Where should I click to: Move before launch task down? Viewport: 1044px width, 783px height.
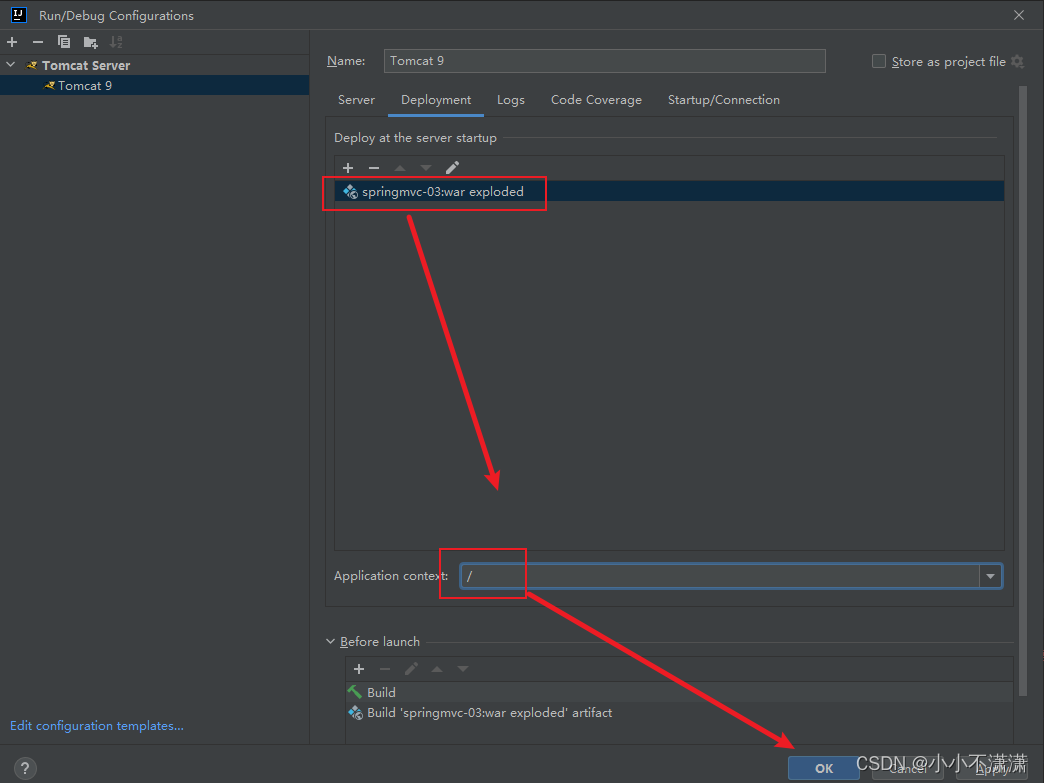(463, 668)
